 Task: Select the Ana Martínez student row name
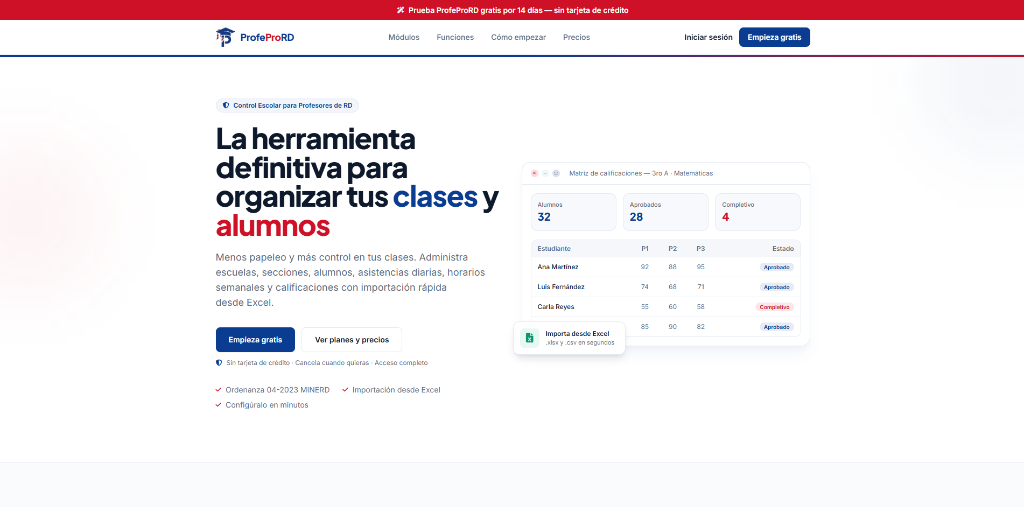pyautogui.click(x=558, y=267)
